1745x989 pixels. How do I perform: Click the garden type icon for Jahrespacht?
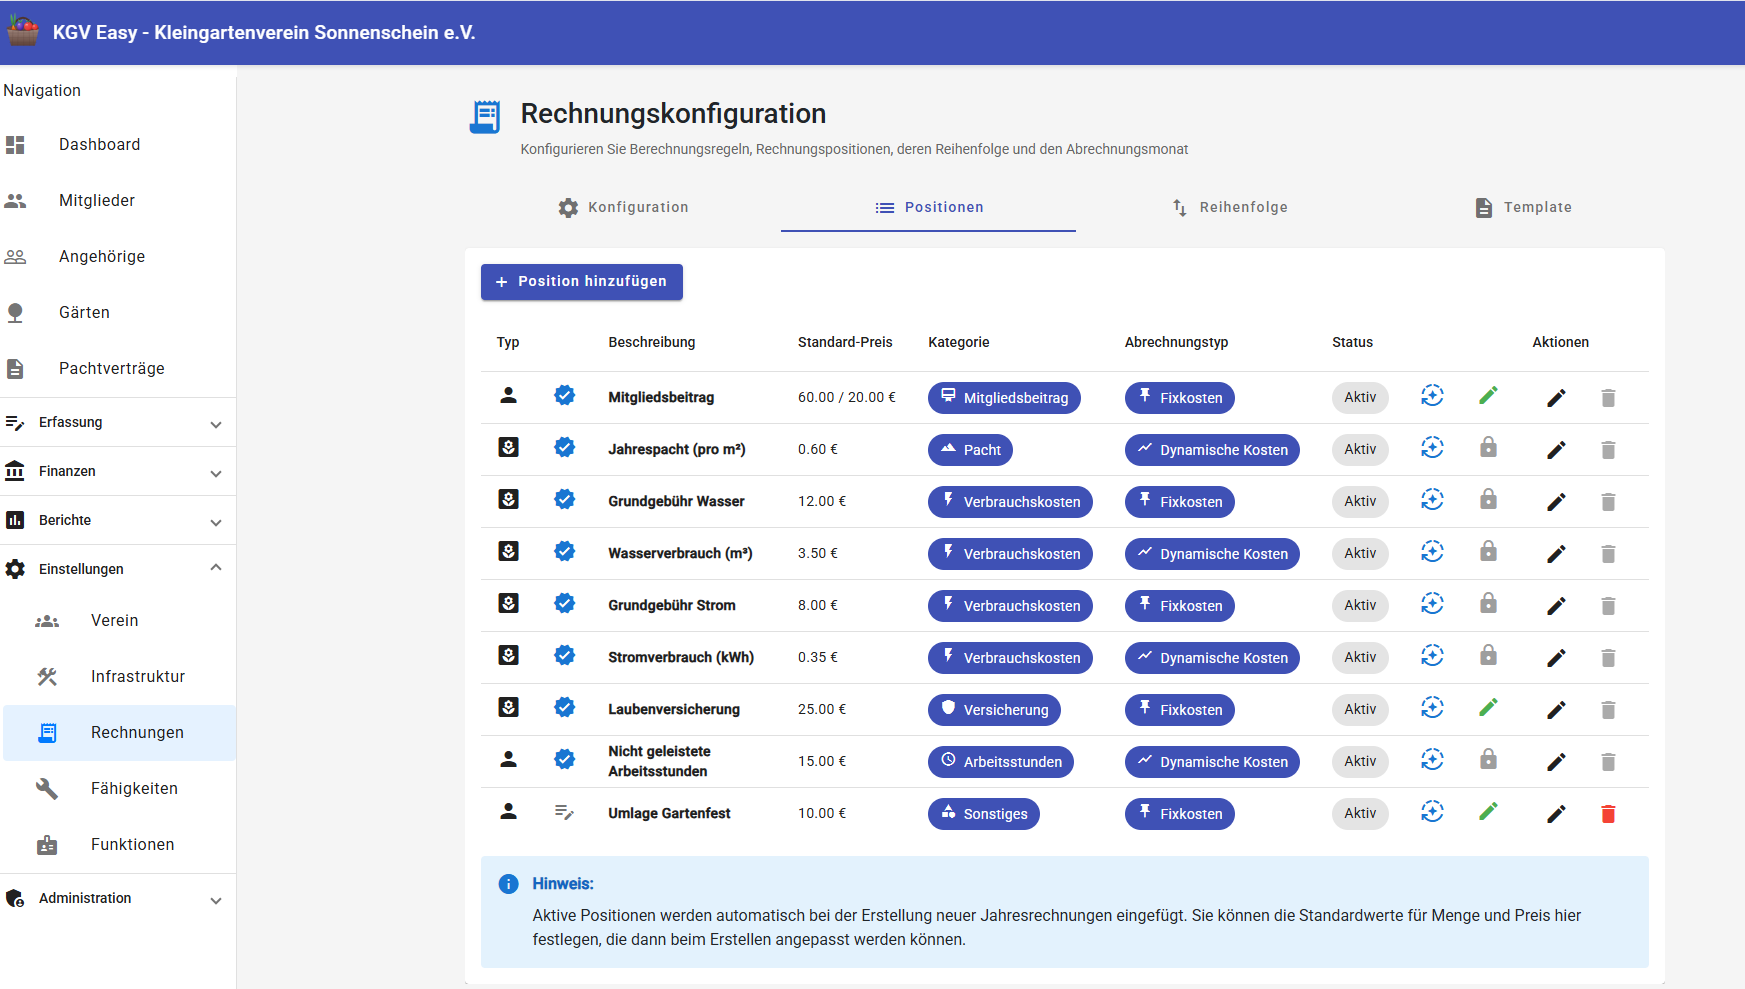[508, 447]
